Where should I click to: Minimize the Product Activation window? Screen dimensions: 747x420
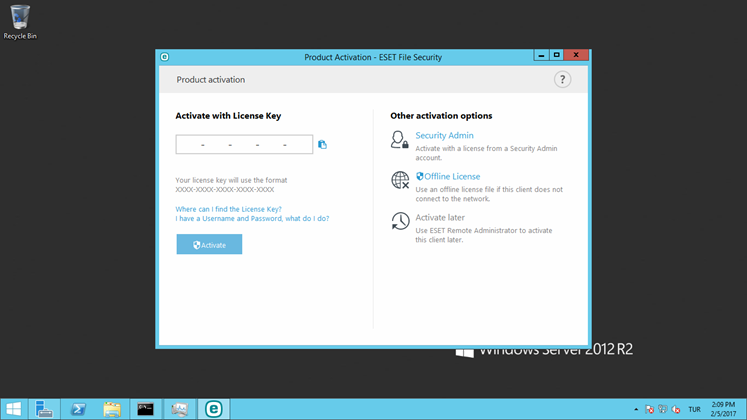coord(541,55)
